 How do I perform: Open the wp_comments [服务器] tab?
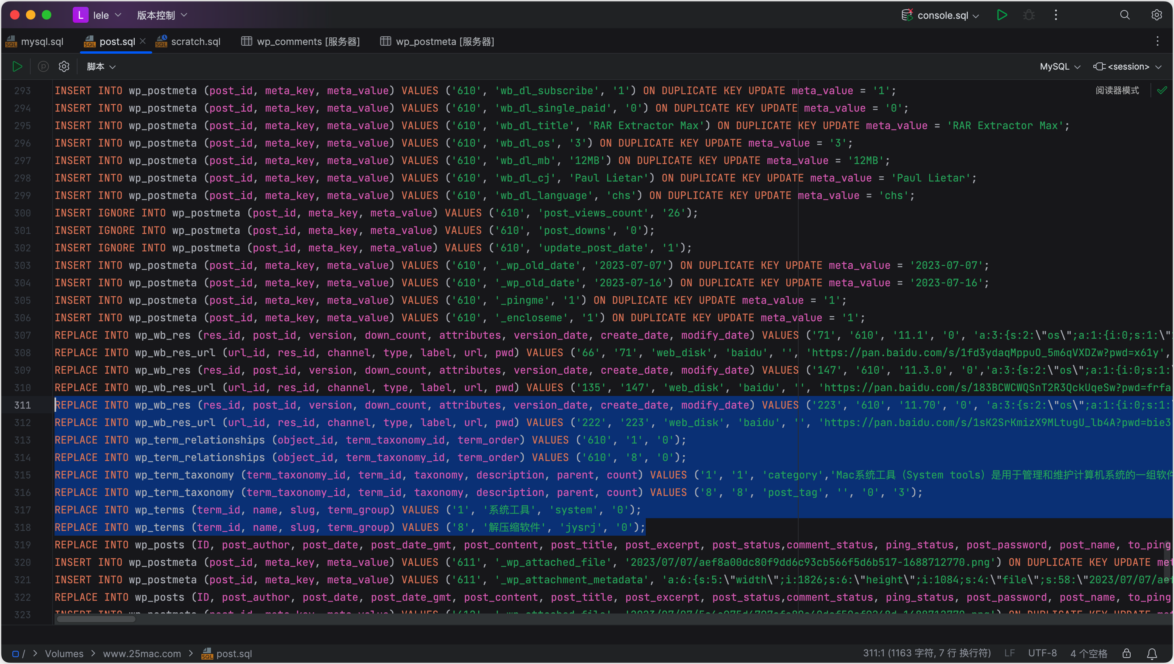click(300, 41)
